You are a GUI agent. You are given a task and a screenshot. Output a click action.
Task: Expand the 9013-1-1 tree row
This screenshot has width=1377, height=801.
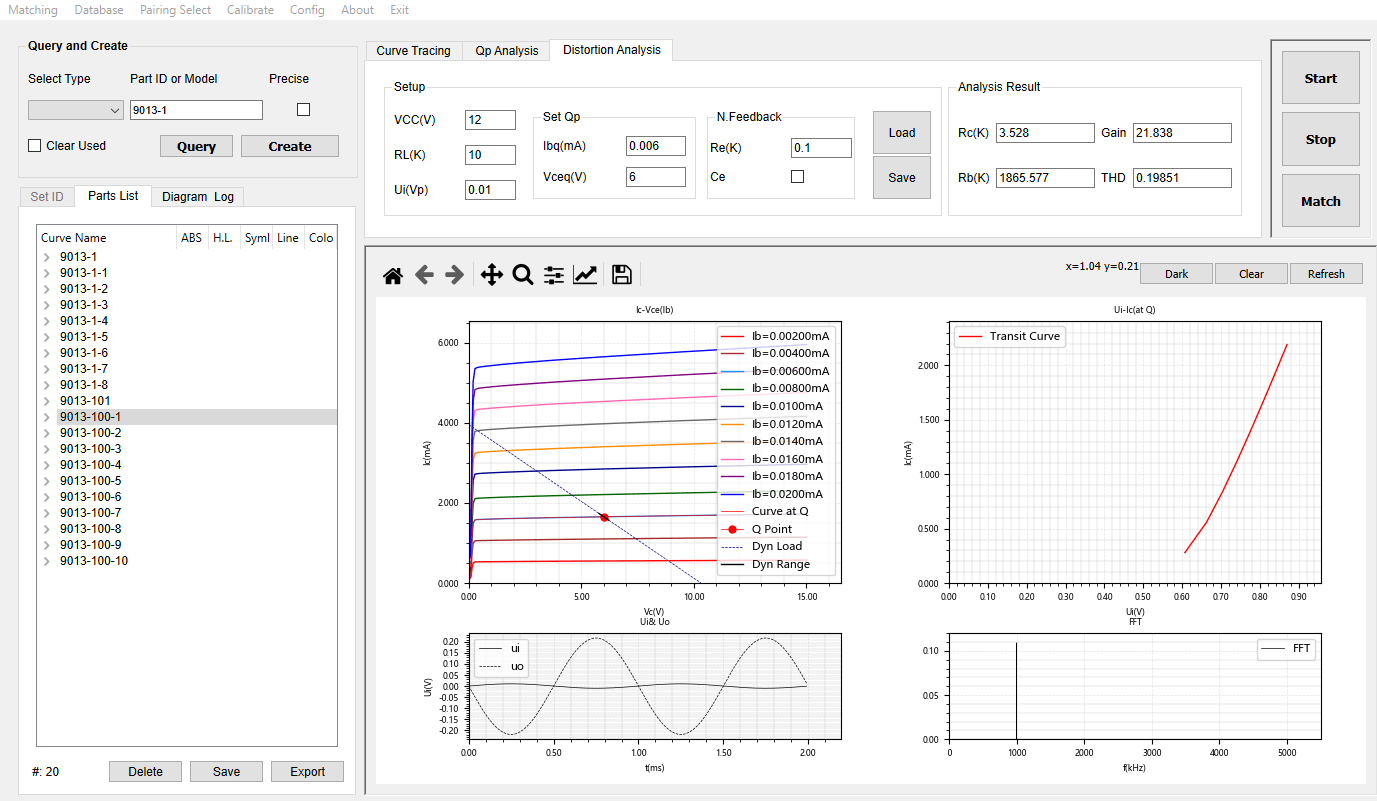point(46,273)
